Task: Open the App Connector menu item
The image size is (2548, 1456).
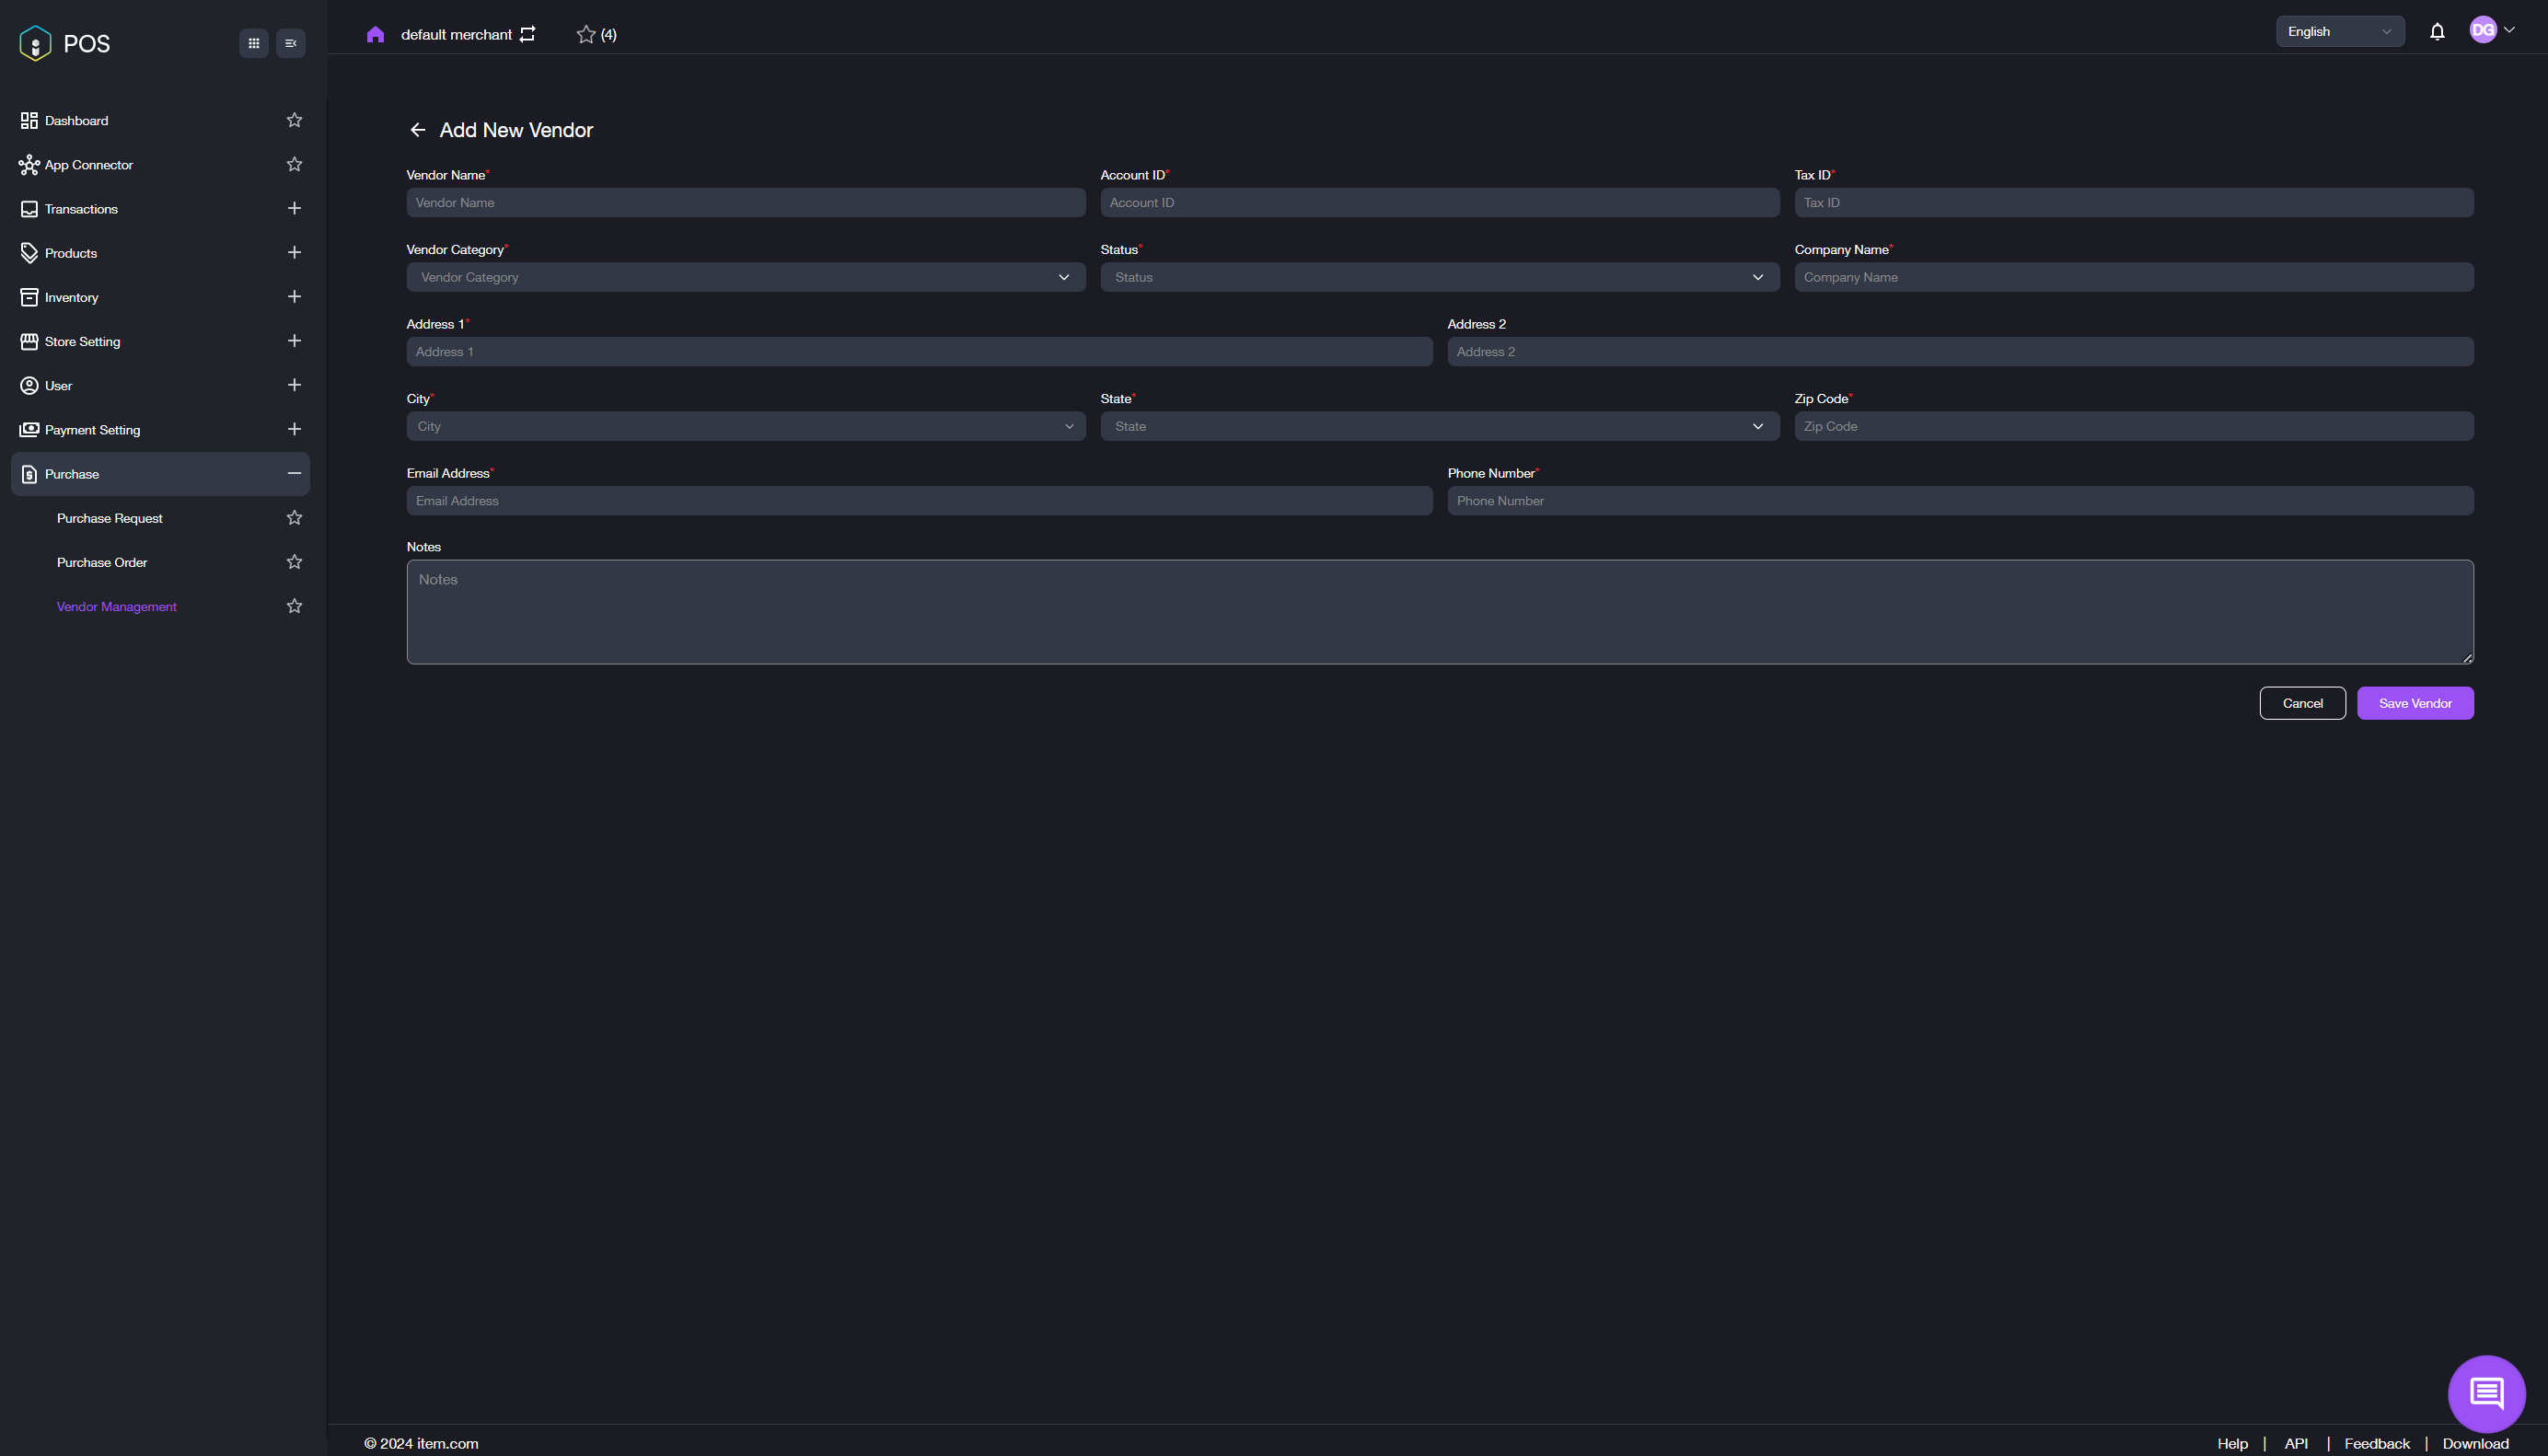Action: click(x=89, y=165)
